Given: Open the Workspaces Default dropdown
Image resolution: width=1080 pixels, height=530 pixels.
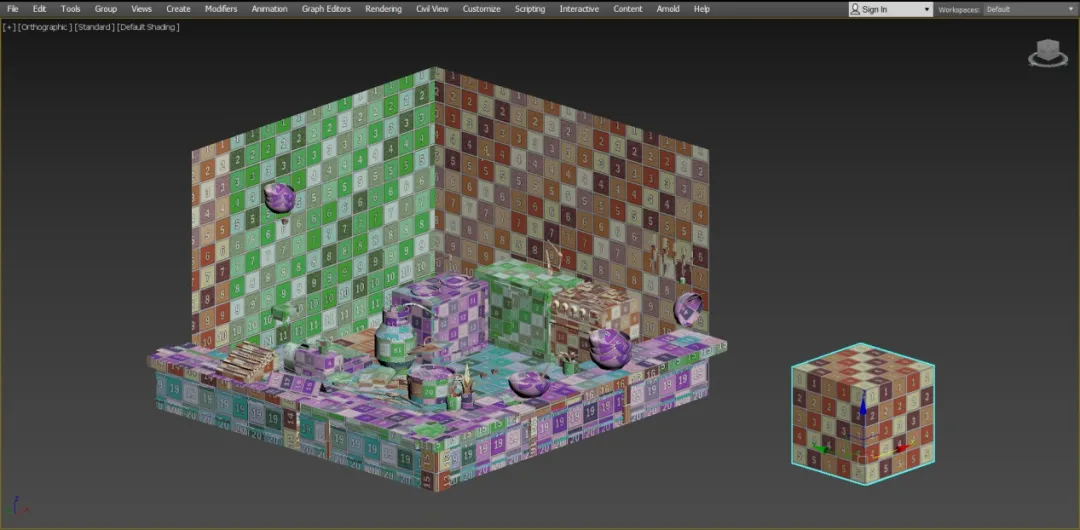Looking at the screenshot, I should [1028, 9].
